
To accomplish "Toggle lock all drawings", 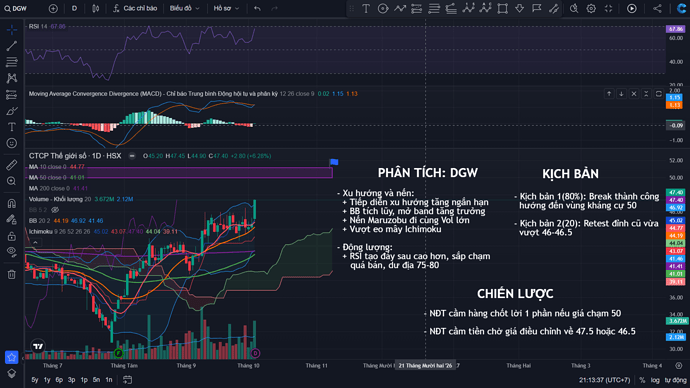I will 12,236.
